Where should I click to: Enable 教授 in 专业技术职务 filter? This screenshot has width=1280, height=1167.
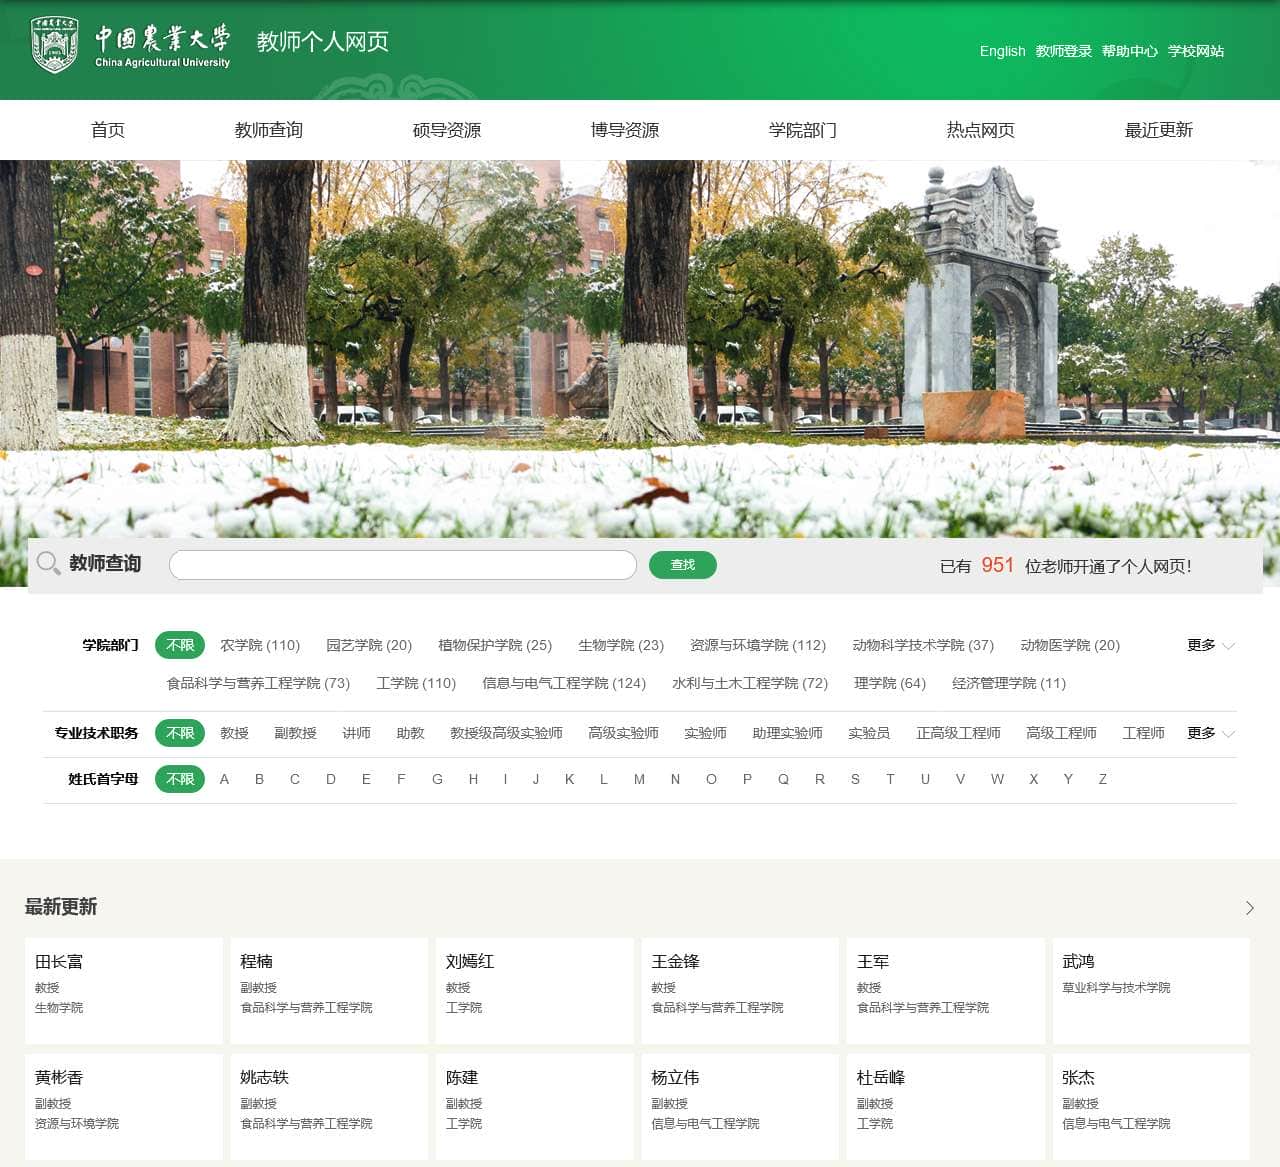point(233,733)
